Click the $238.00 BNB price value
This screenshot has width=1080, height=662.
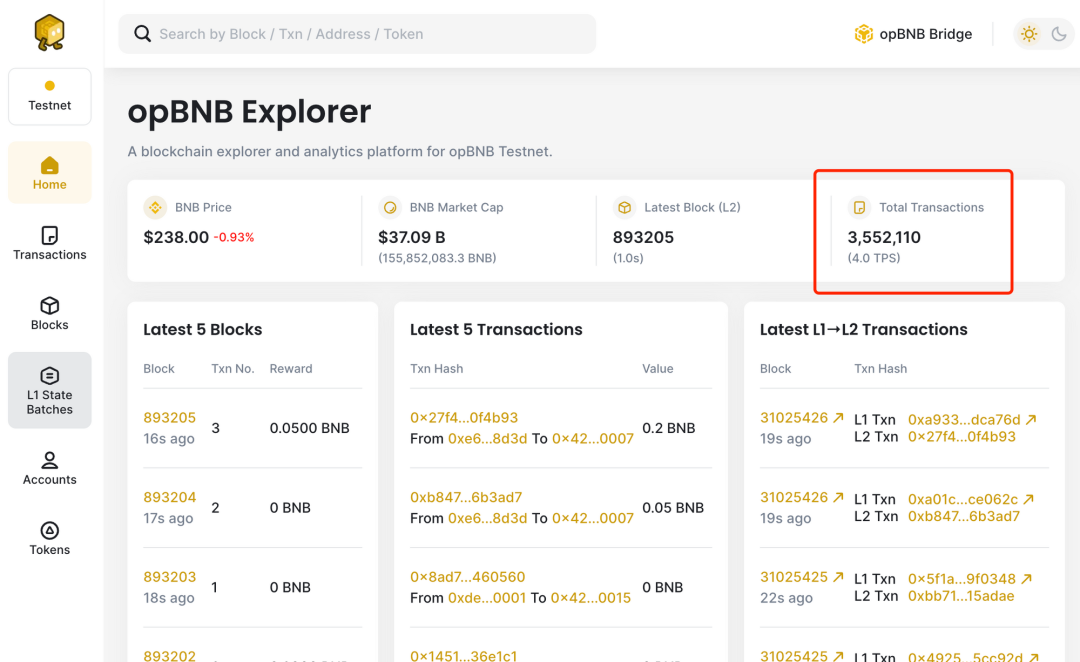(176, 238)
